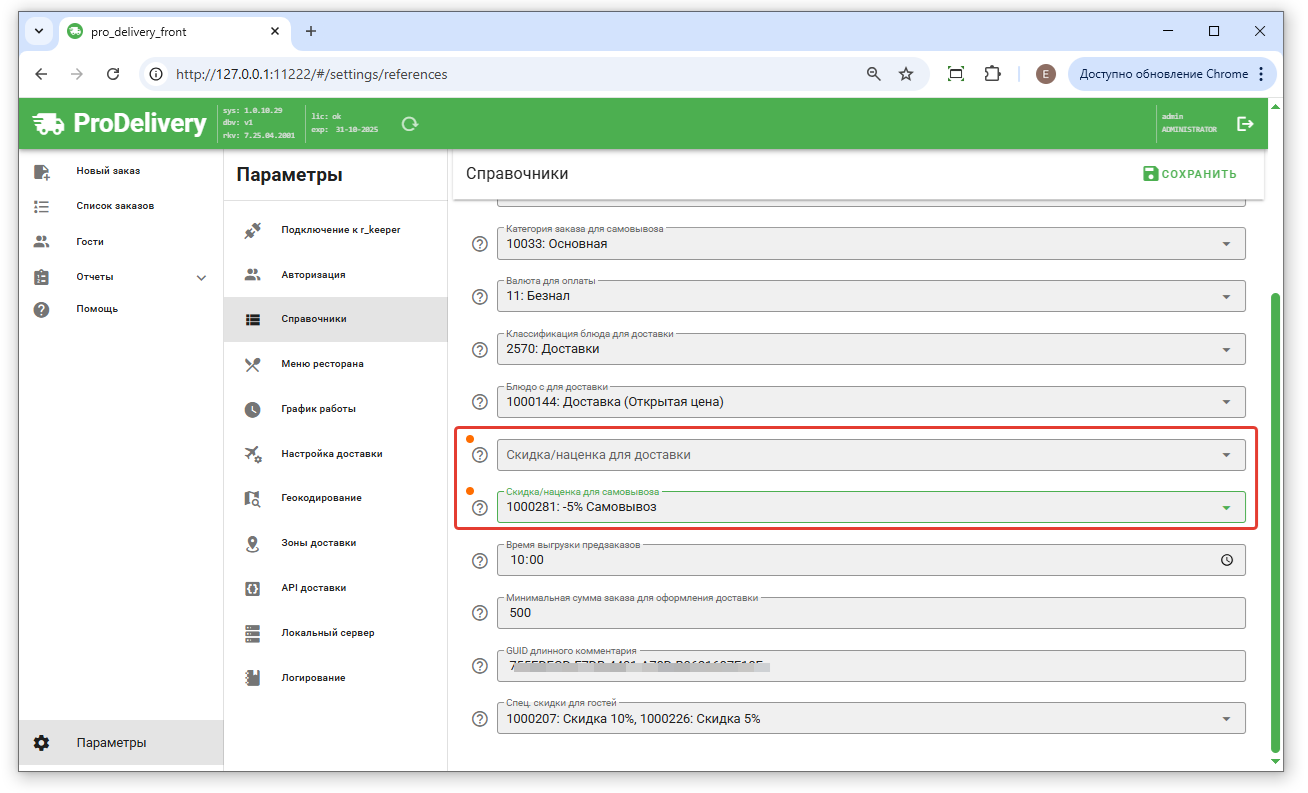Click help icon beside Время выгрузки предзаказов
The width and height of the screenshot is (1308, 793).
(480, 561)
